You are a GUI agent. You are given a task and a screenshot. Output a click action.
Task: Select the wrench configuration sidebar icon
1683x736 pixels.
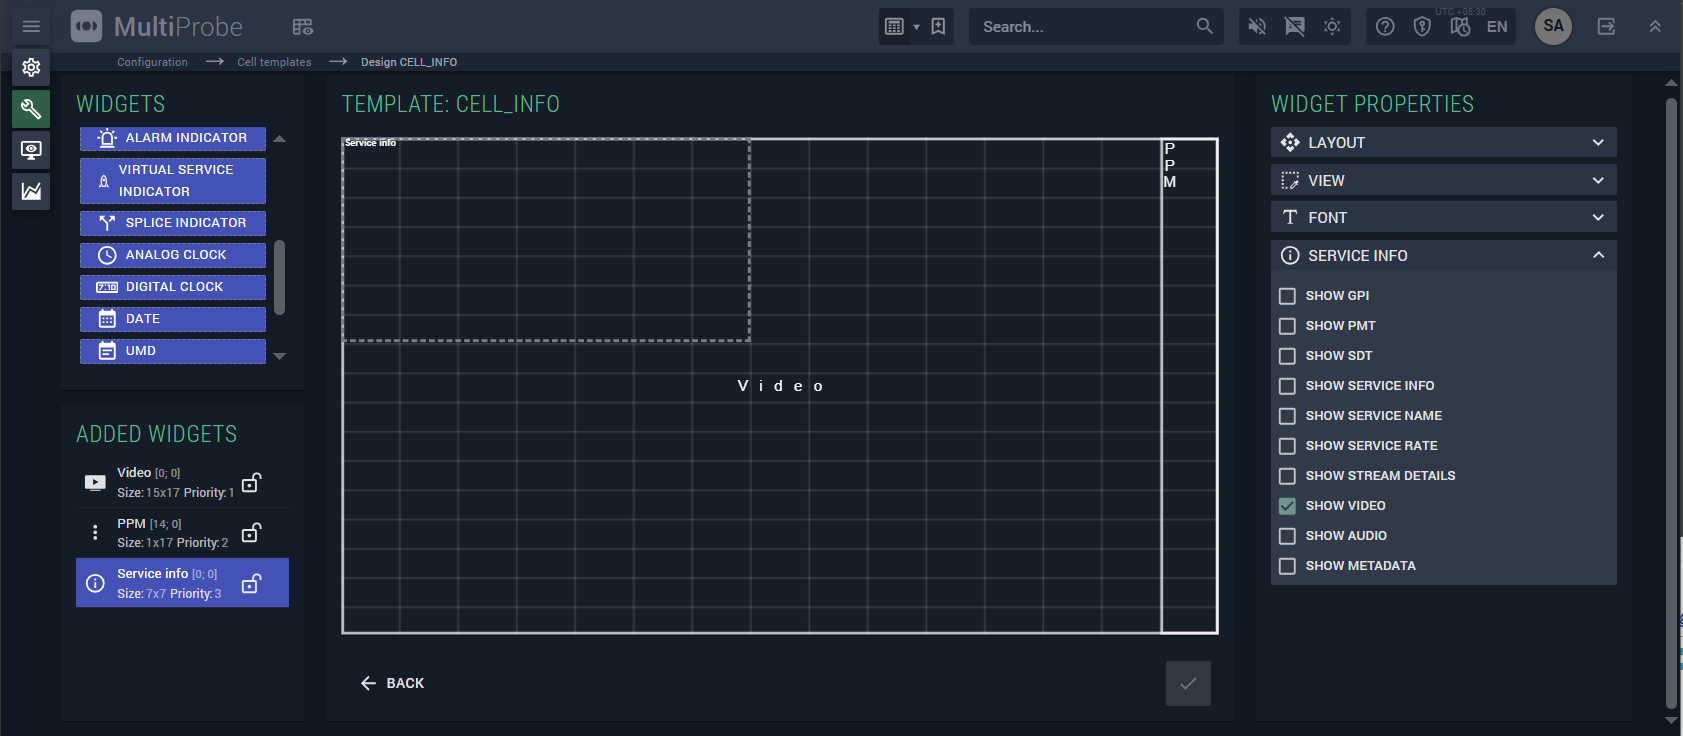(31, 109)
